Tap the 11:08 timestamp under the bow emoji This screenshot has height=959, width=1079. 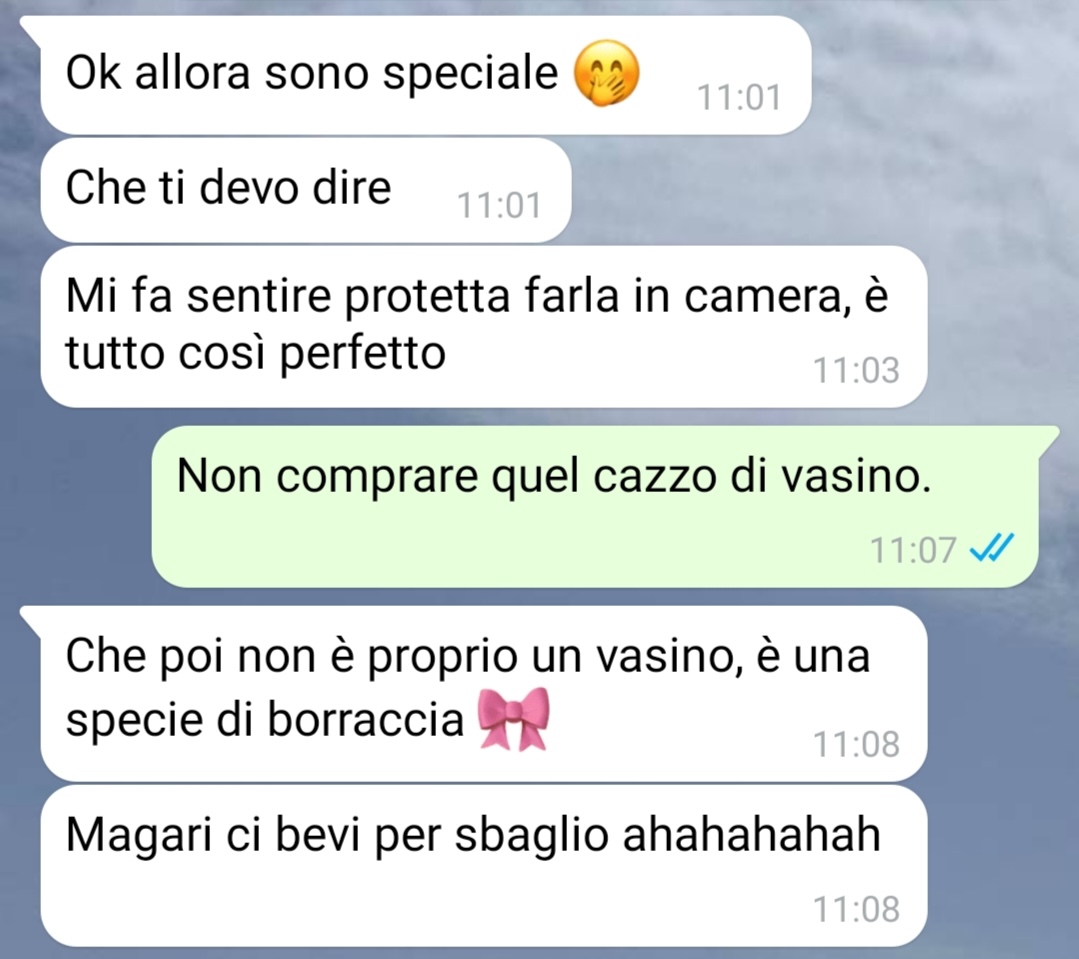click(x=856, y=744)
